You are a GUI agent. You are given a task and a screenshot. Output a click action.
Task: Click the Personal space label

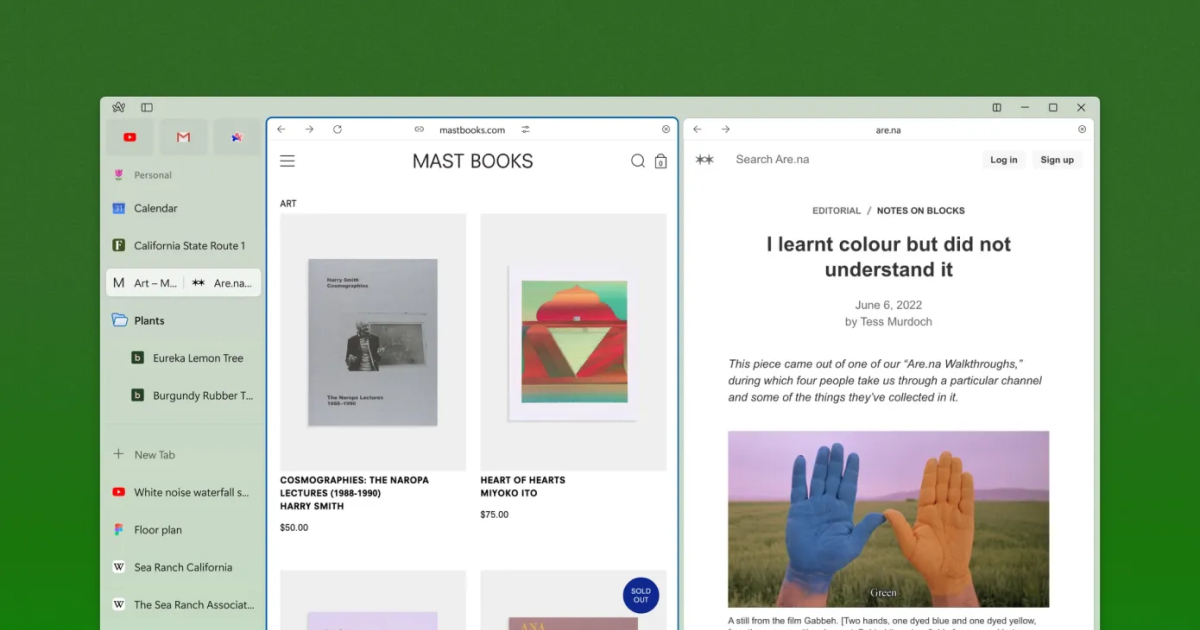153,175
